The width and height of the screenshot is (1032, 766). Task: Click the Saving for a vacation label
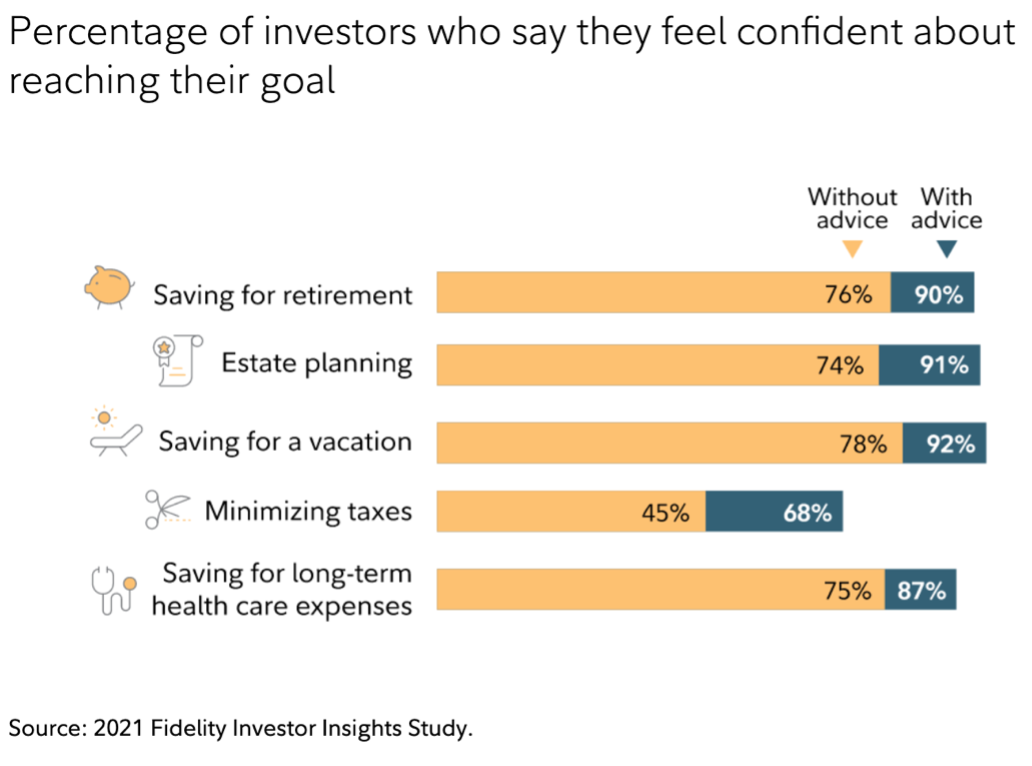[284, 441]
